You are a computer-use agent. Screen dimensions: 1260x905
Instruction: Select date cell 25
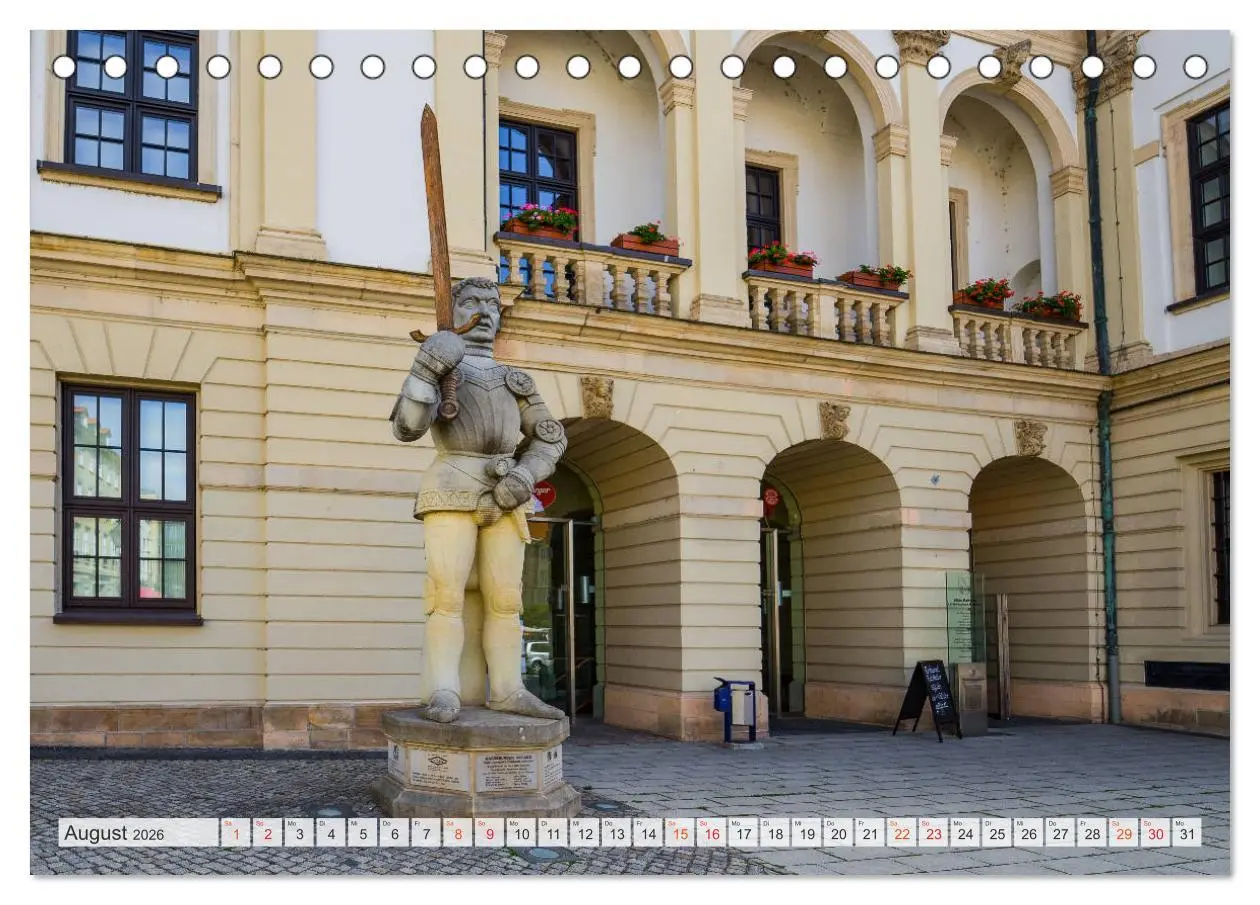[x=997, y=832]
